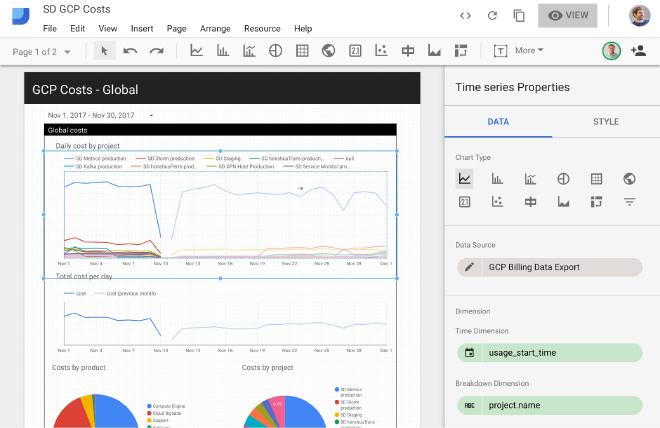Choose bullet chart type in properties
The height and width of the screenshot is (428, 660).
[530, 202]
